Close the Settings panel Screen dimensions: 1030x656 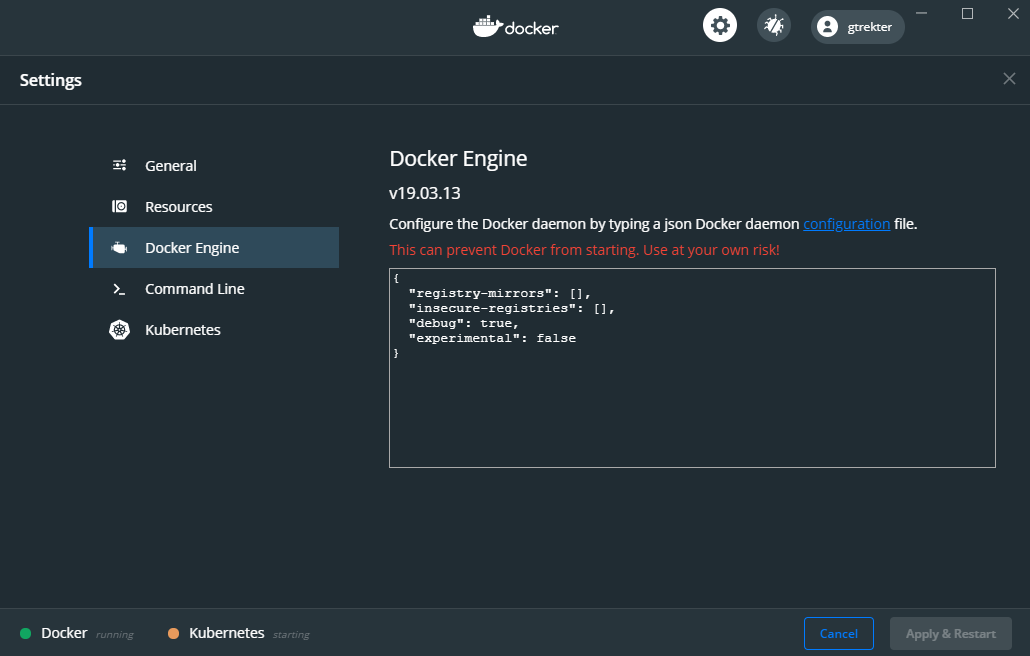pos(1009,79)
